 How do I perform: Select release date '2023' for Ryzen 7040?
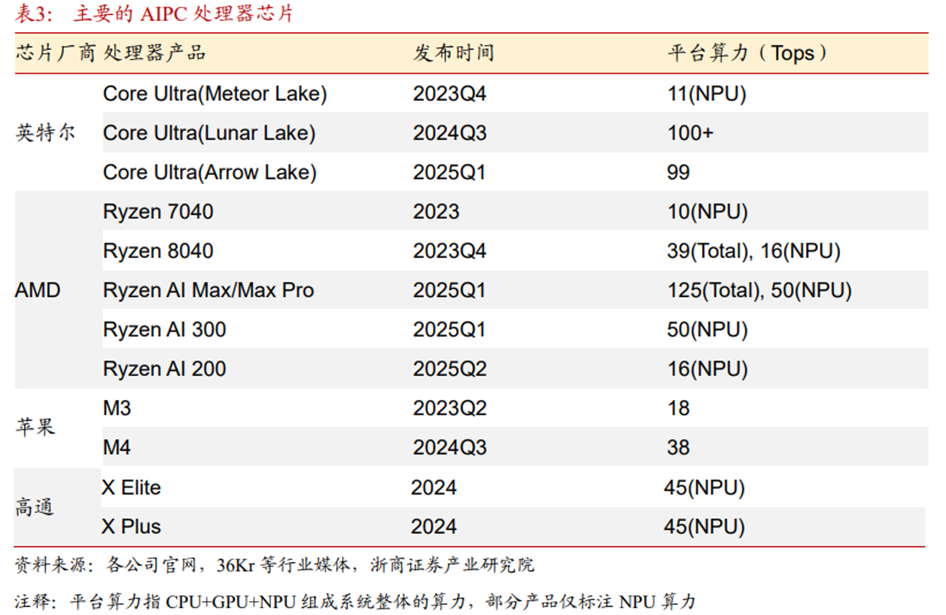(x=436, y=212)
